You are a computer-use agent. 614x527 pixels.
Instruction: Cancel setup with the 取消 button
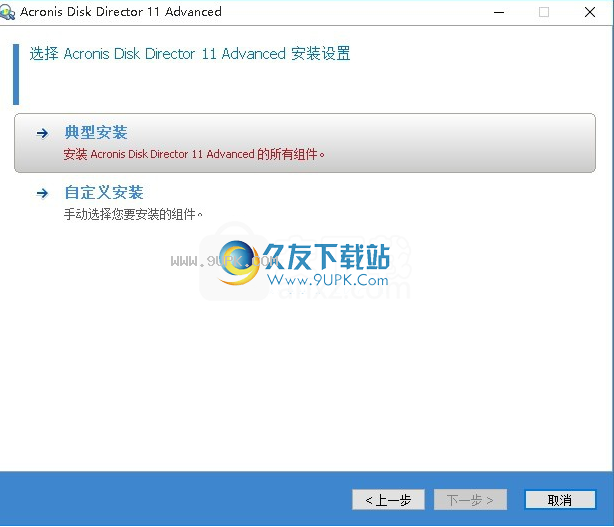coord(560,500)
